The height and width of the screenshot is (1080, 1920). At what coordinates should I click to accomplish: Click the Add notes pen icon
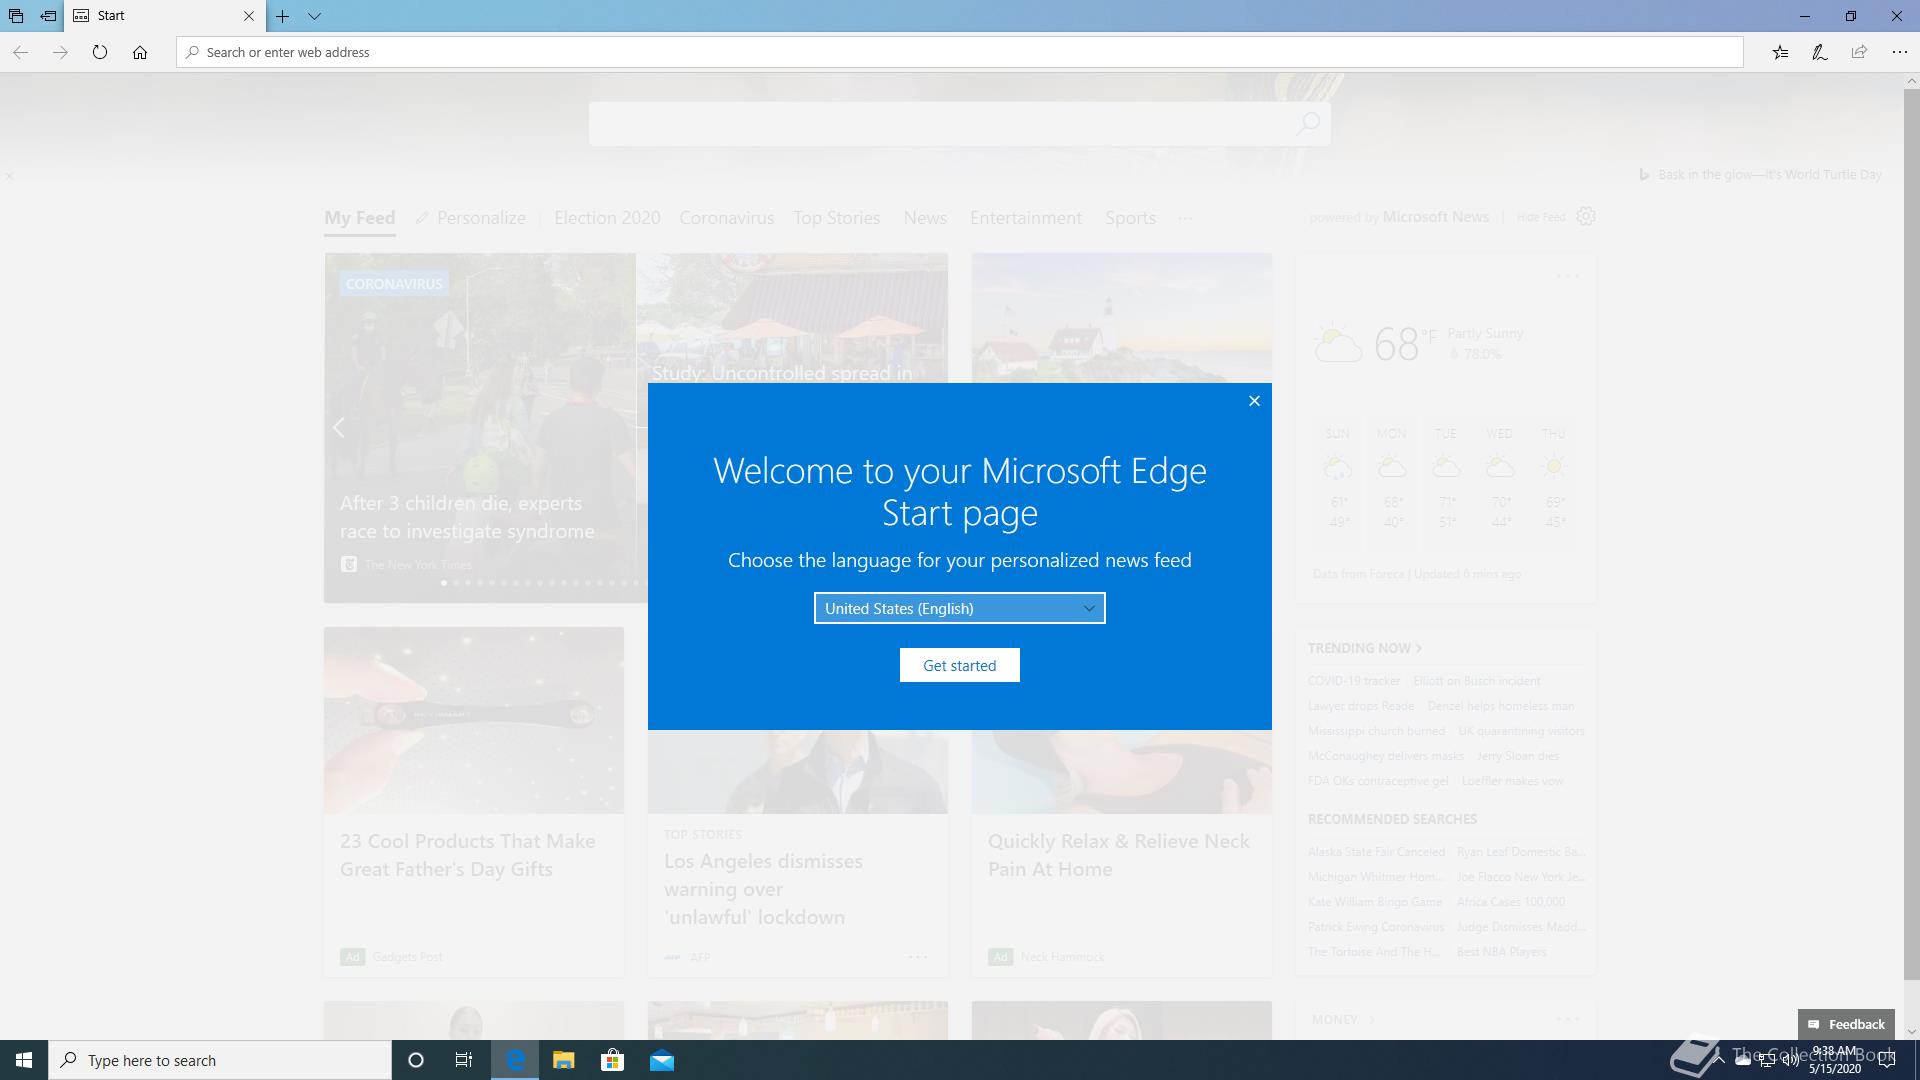pyautogui.click(x=1820, y=52)
